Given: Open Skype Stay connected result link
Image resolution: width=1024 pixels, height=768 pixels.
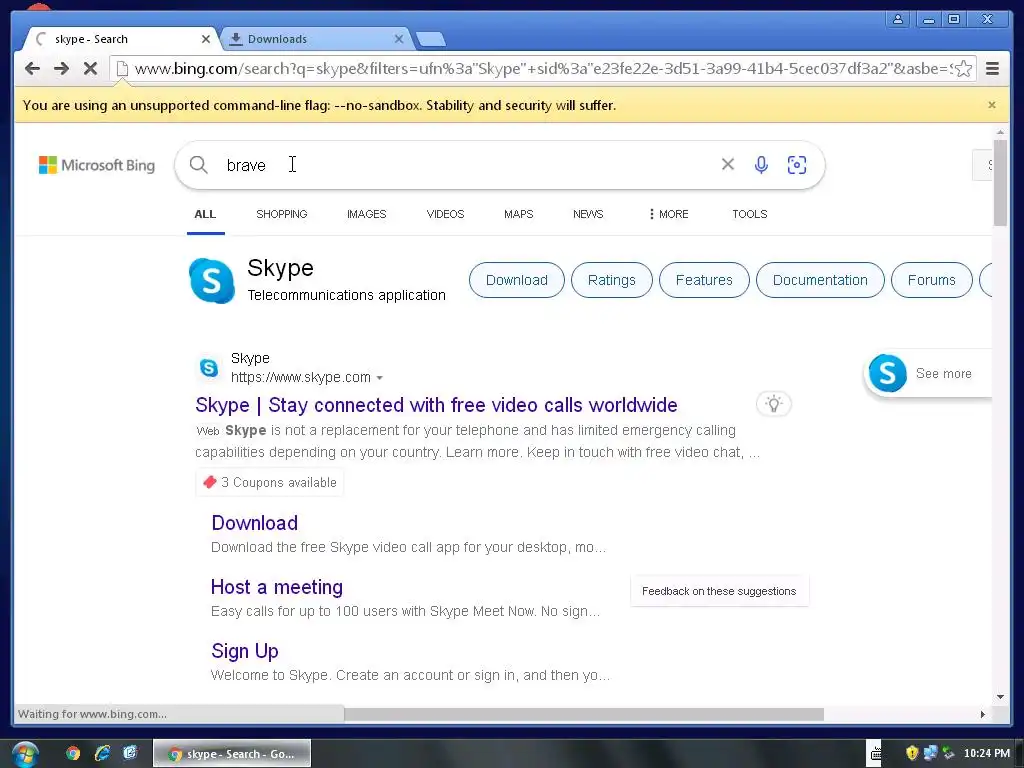Looking at the screenshot, I should (x=436, y=405).
